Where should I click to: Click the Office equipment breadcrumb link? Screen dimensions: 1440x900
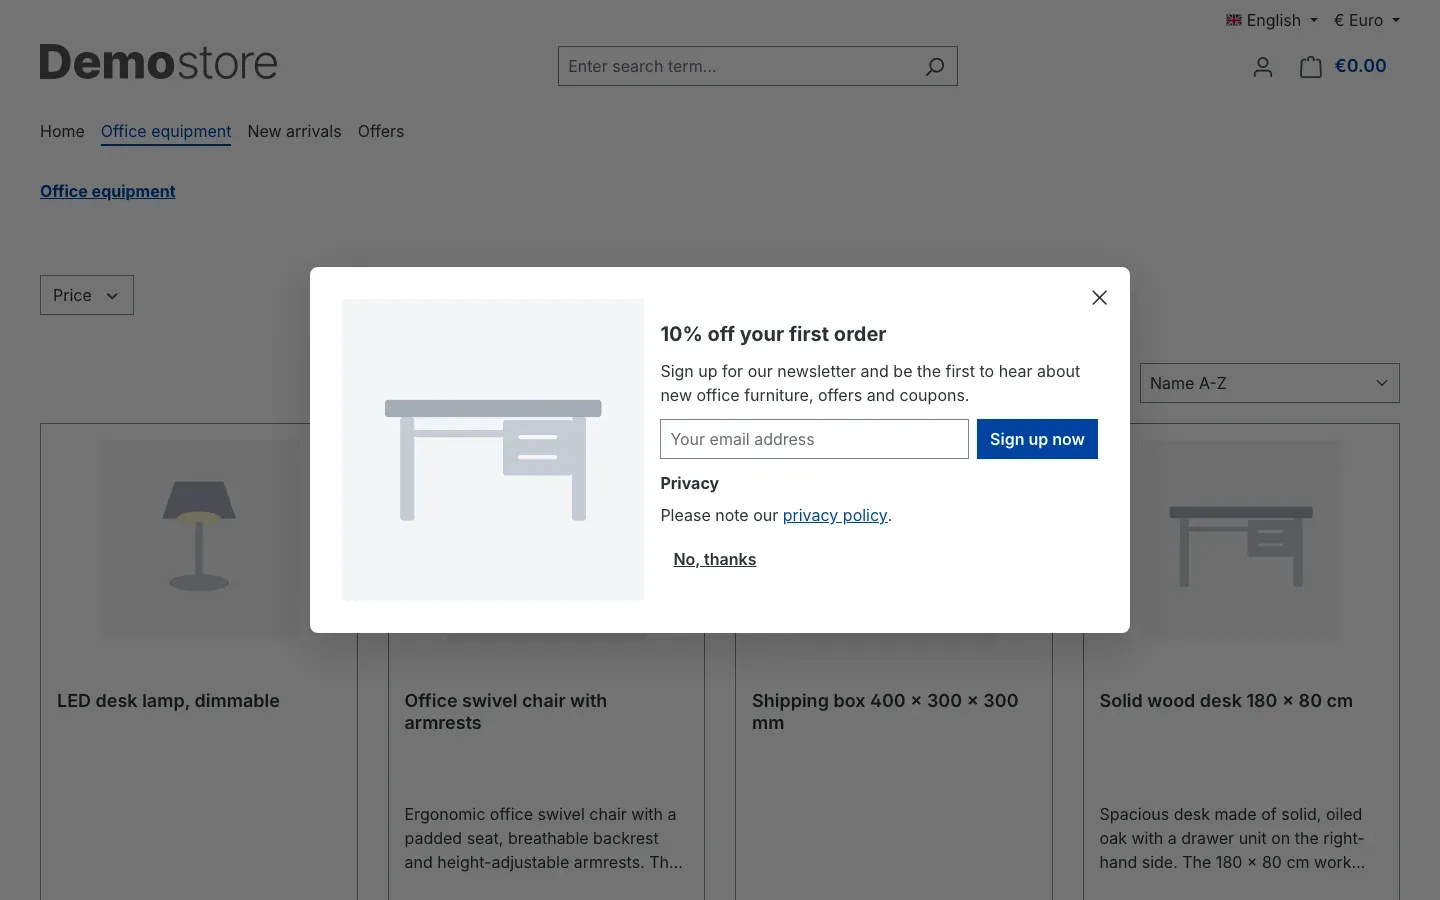(108, 192)
